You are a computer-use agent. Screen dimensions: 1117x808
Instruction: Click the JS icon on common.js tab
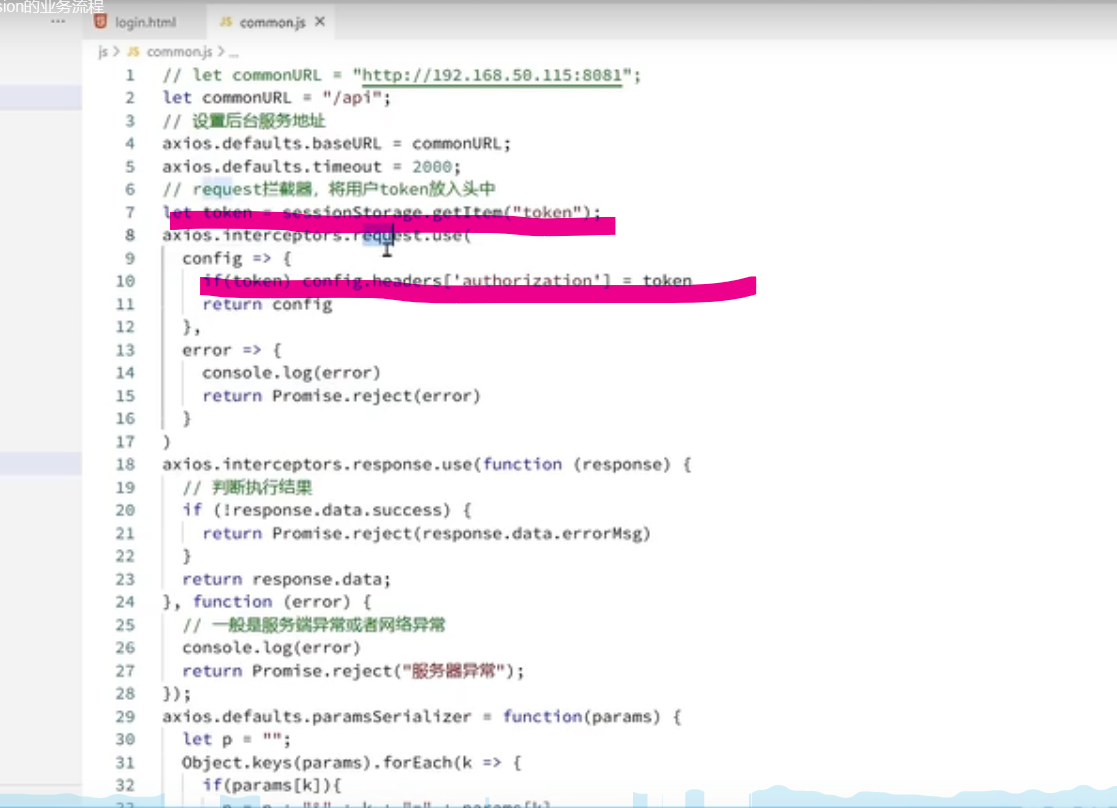point(226,22)
